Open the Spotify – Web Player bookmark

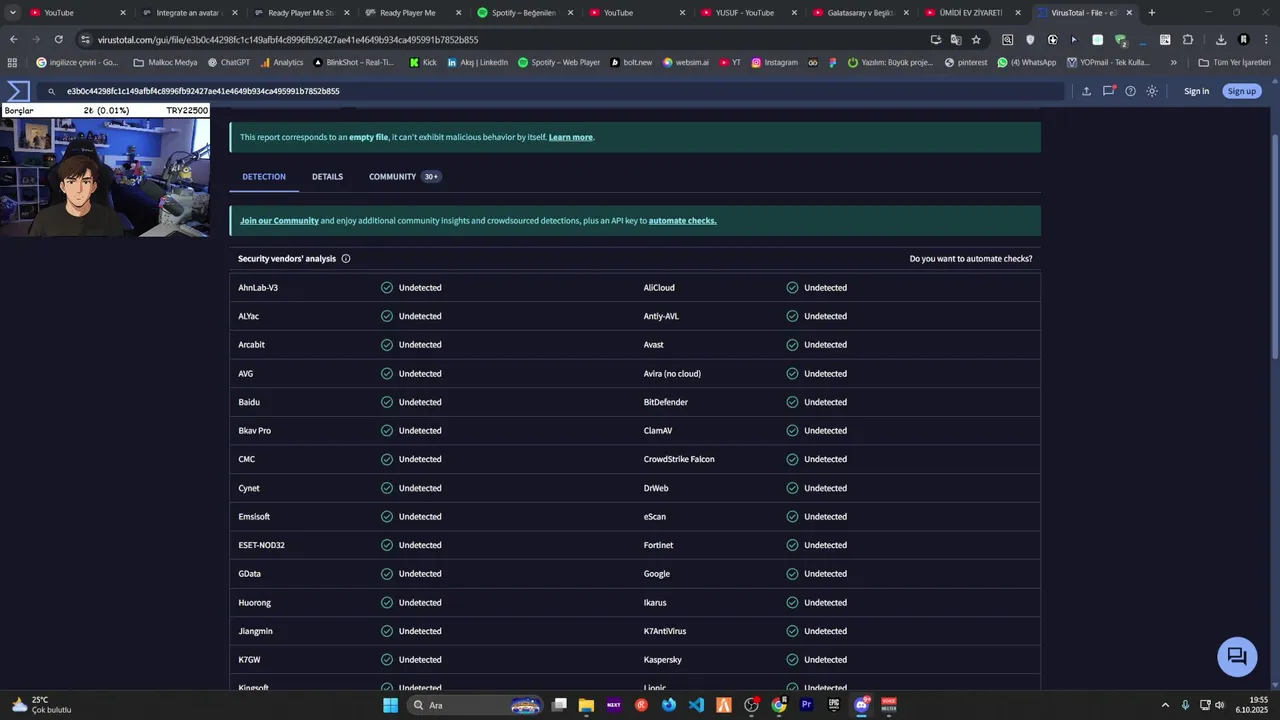pyautogui.click(x=559, y=62)
